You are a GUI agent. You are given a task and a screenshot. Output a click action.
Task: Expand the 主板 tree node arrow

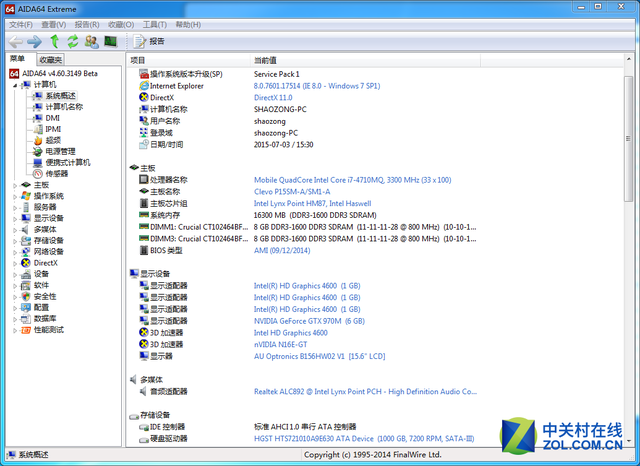point(14,185)
